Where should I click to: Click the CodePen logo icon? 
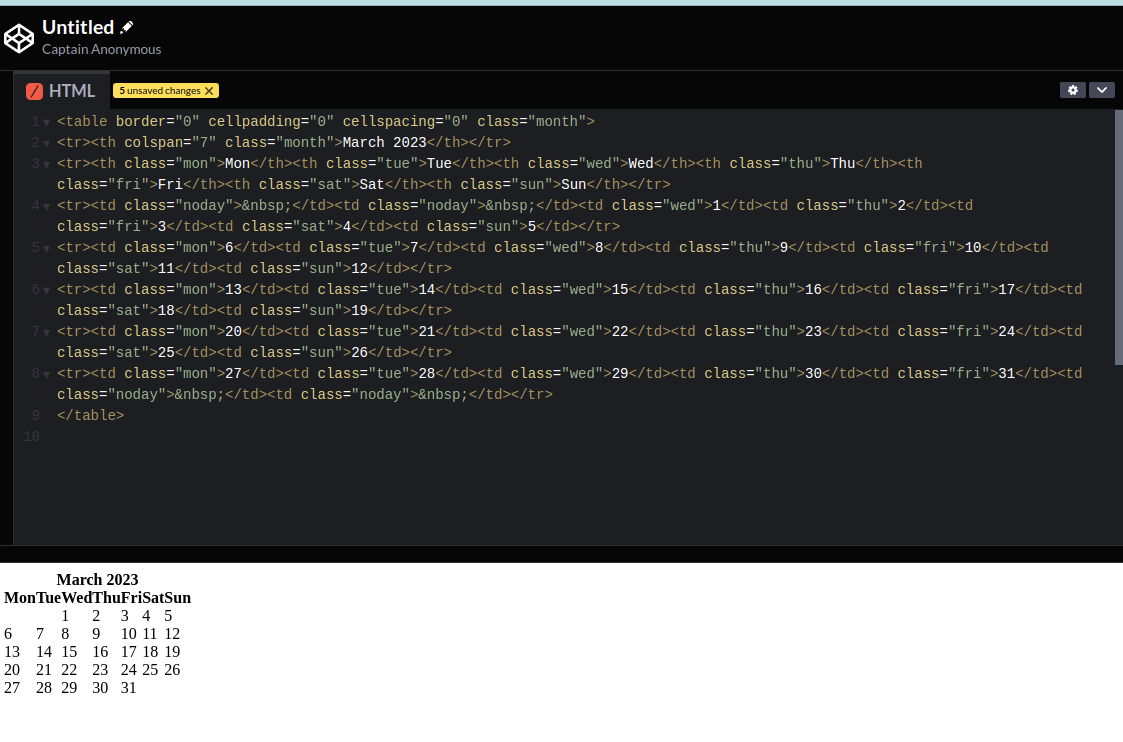[x=19, y=38]
